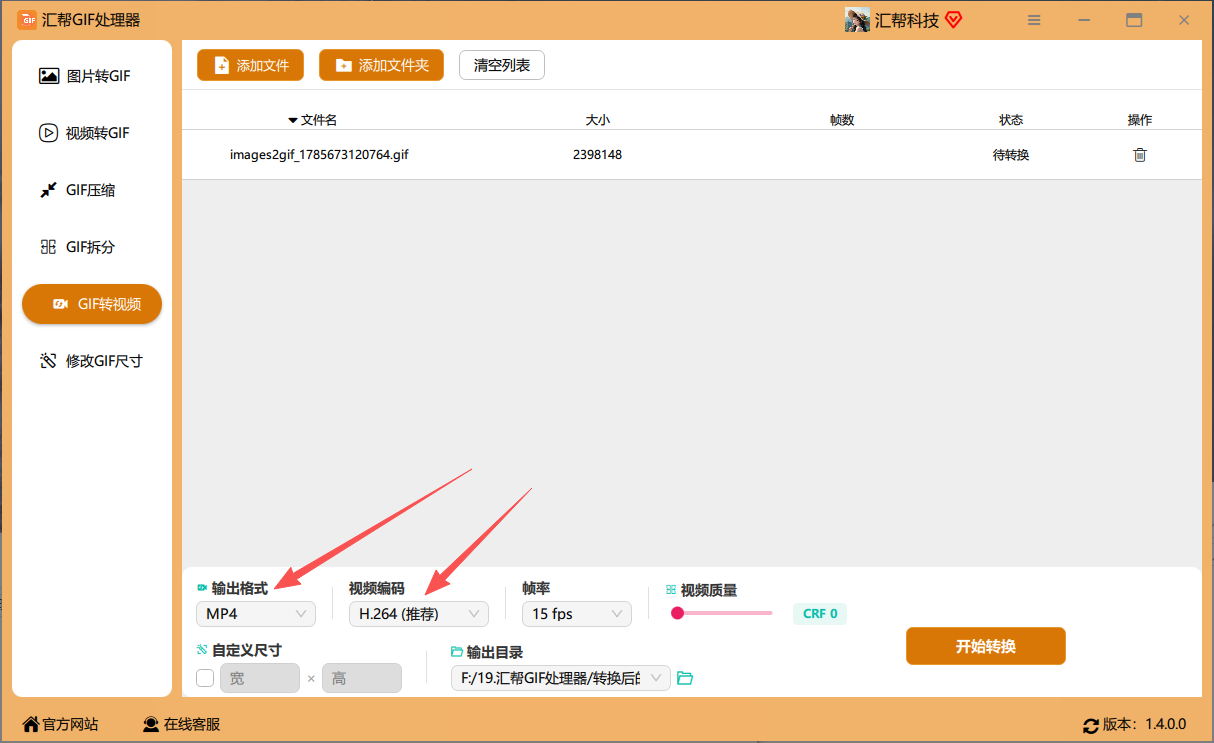Click the 状态 column header
This screenshot has width=1214, height=743.
[x=1011, y=120]
